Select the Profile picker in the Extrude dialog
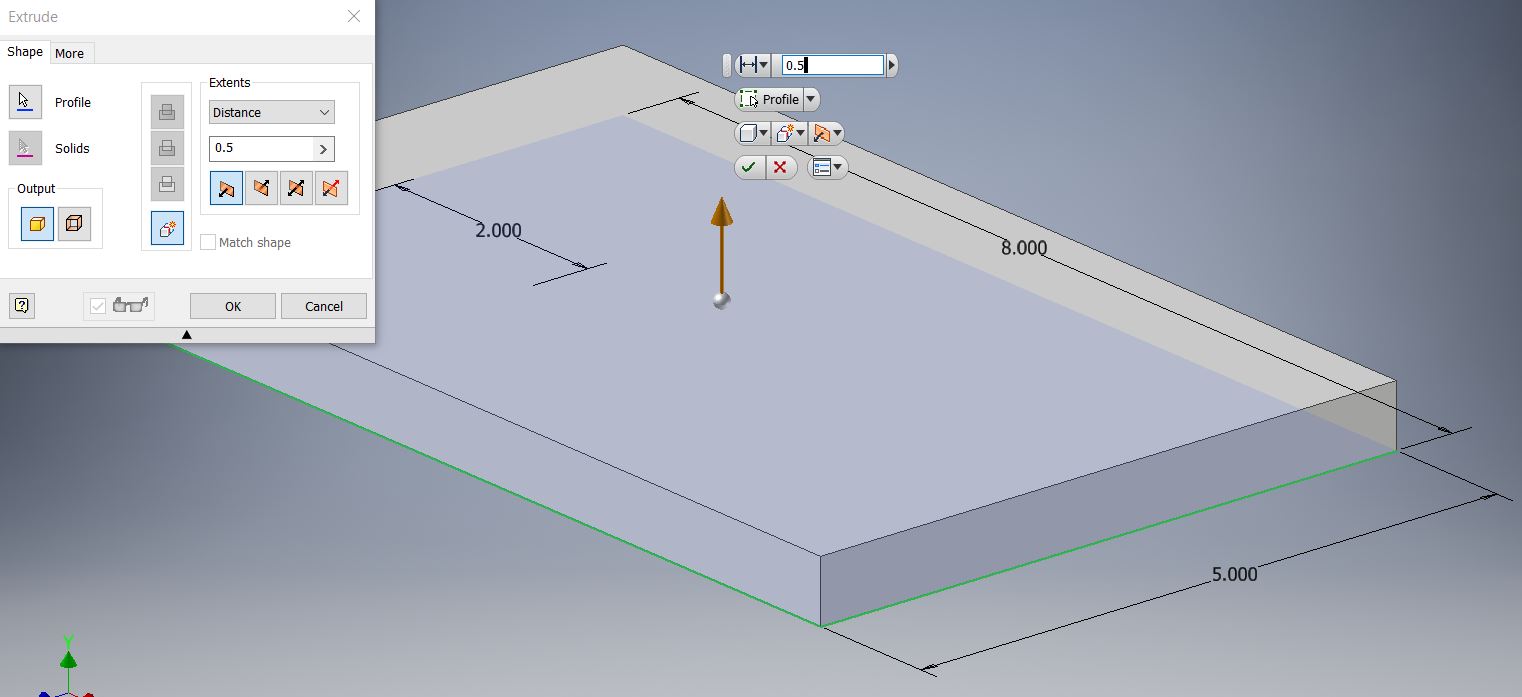Viewport: 1522px width, 697px height. [x=25, y=101]
